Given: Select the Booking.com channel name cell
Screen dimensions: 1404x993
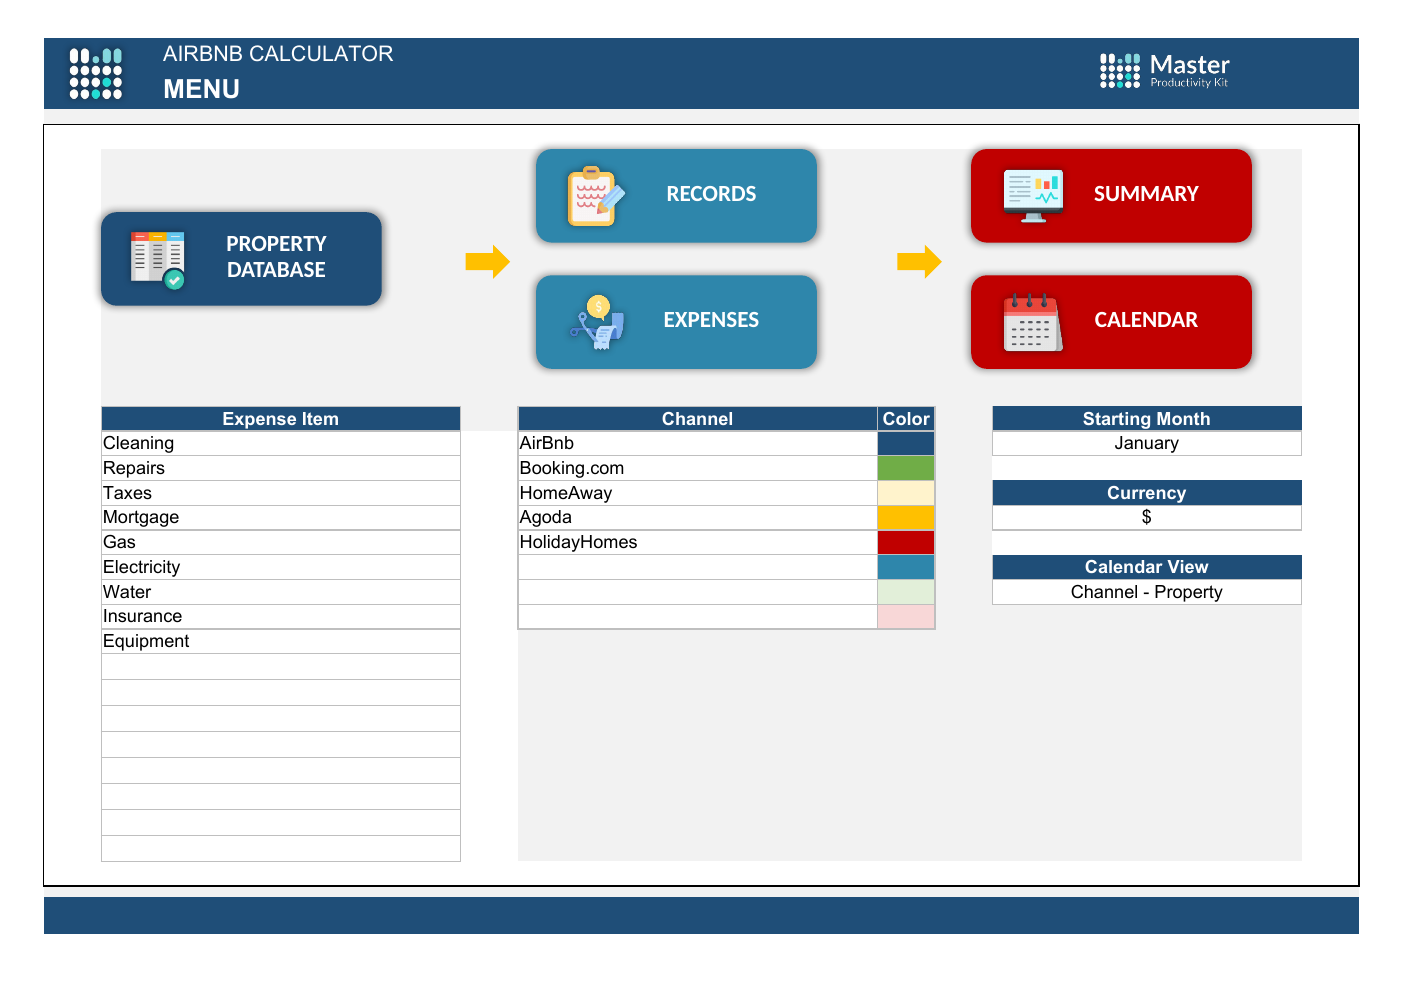Looking at the screenshot, I should (x=698, y=468).
